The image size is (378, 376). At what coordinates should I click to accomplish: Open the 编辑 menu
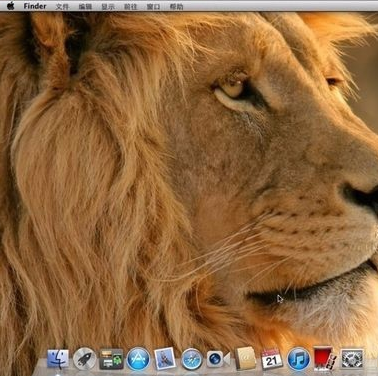click(x=85, y=6)
